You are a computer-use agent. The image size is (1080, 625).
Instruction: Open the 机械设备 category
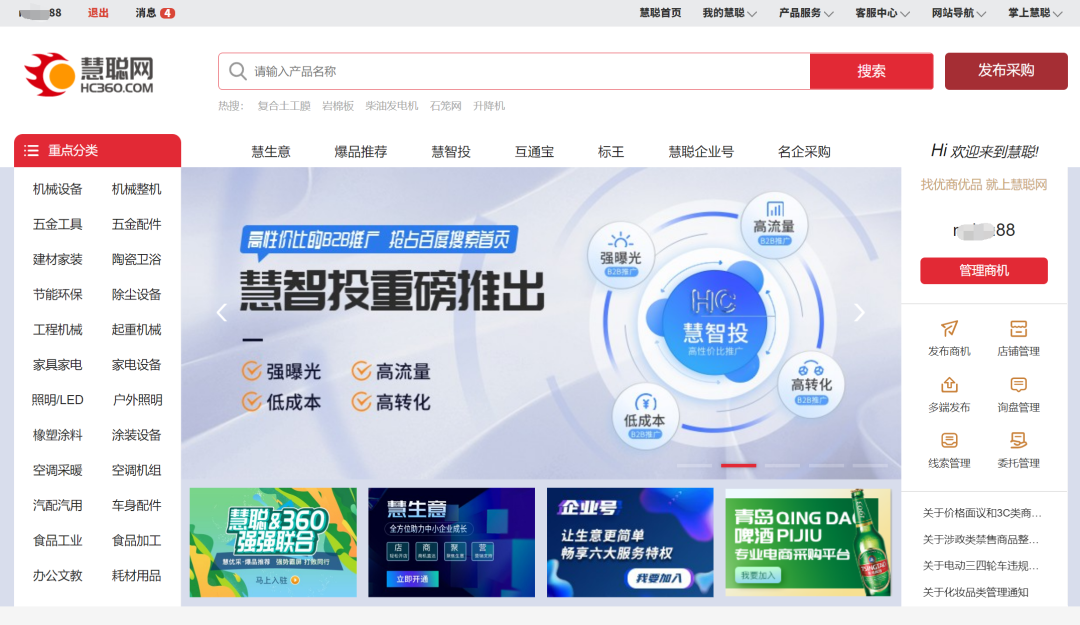[58, 189]
